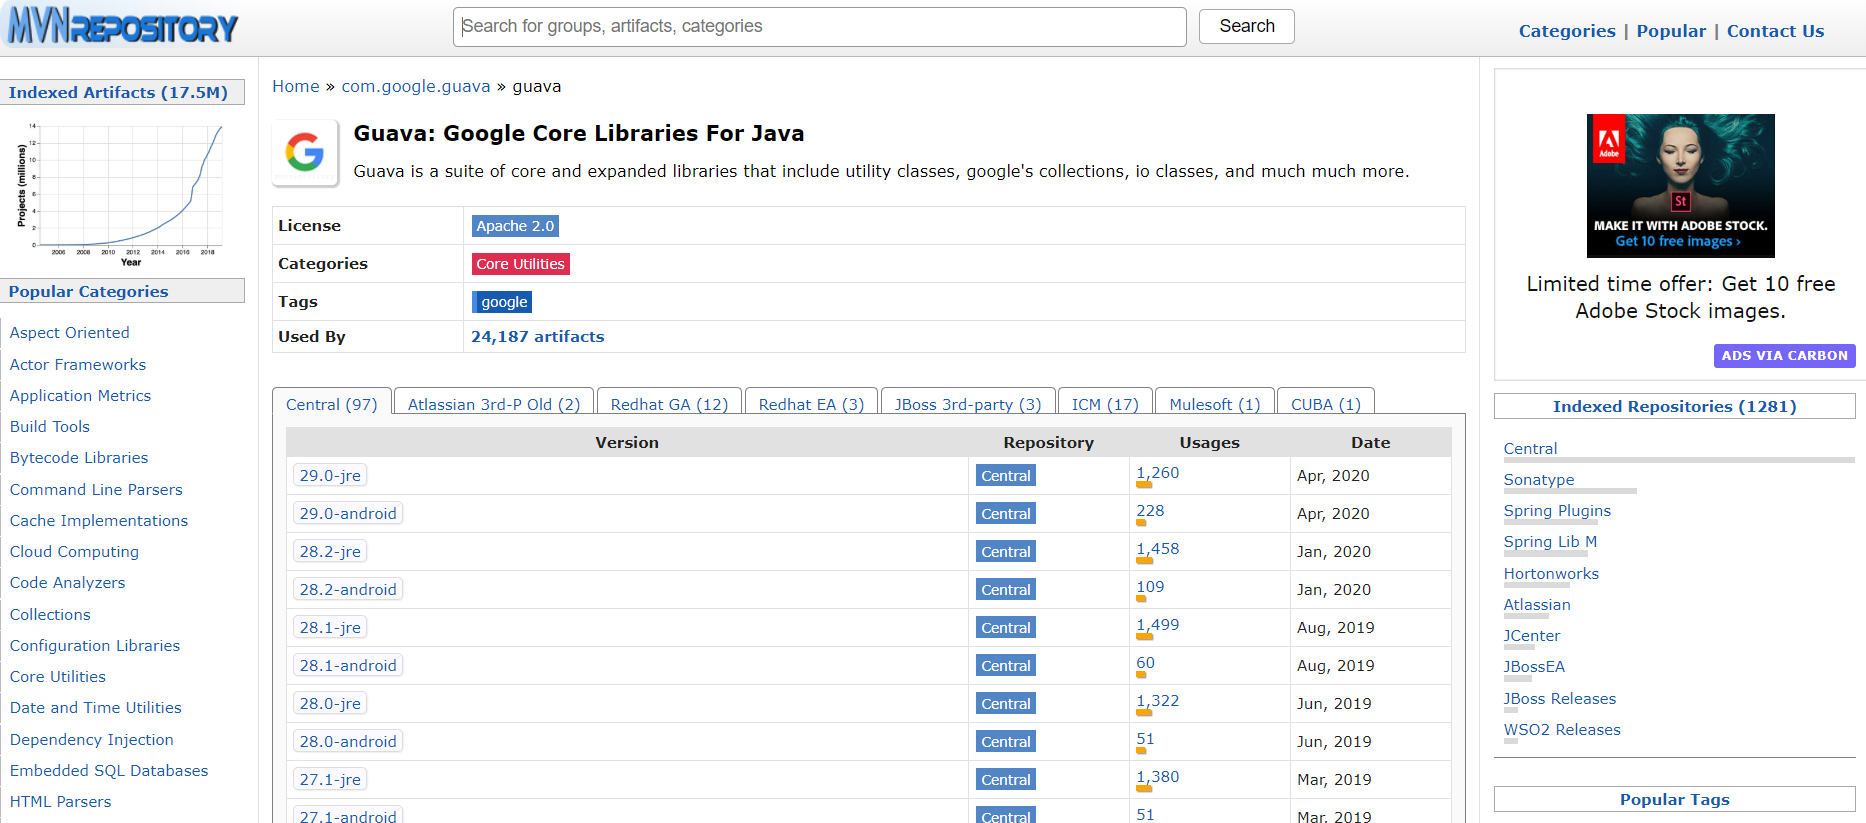Open the Adobe Stock ad image
Image resolution: width=1866 pixels, height=823 pixels.
tap(1680, 185)
